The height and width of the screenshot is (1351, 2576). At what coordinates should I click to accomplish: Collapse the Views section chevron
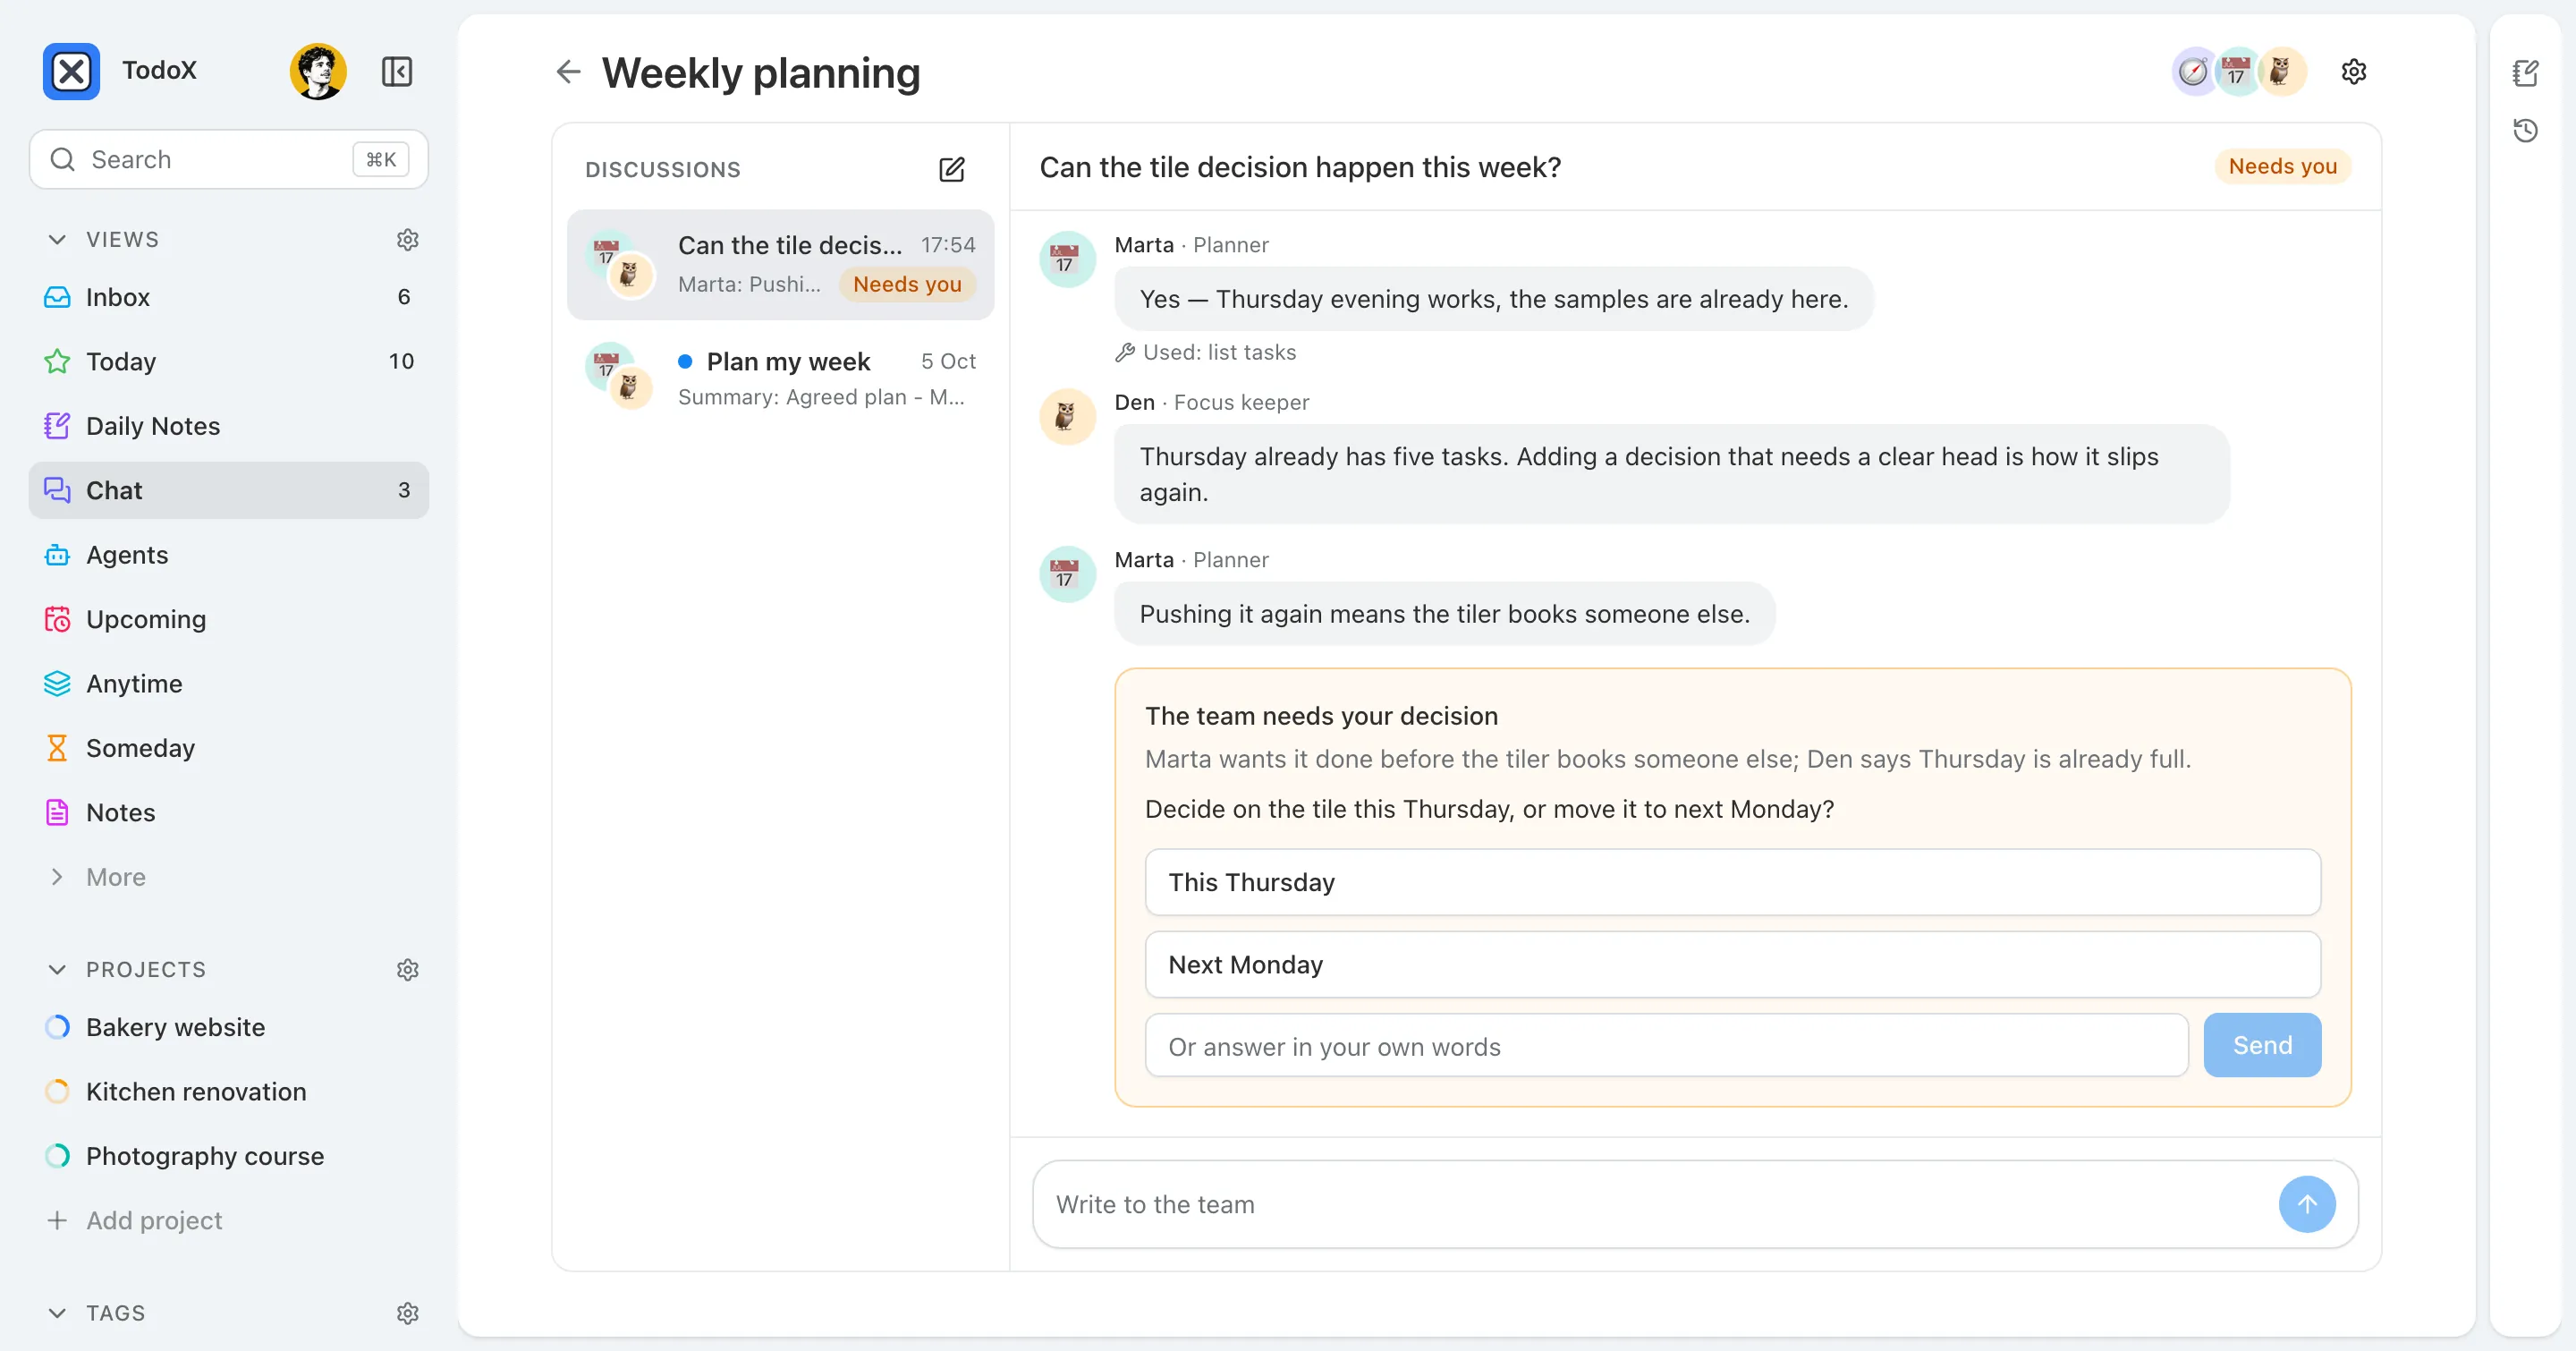tap(57, 240)
